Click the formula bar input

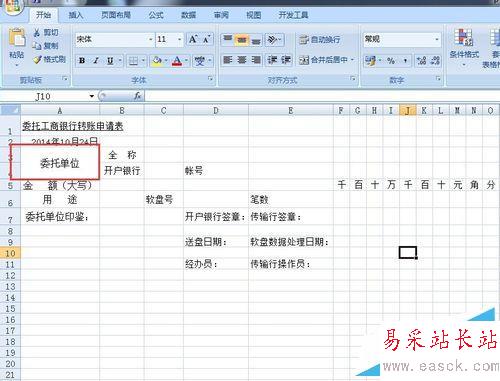(x=322, y=96)
